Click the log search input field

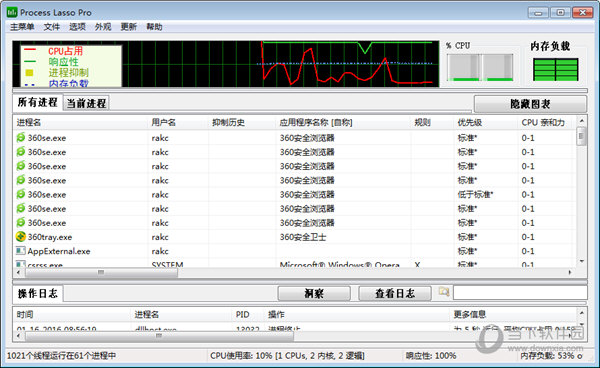[x=520, y=293]
